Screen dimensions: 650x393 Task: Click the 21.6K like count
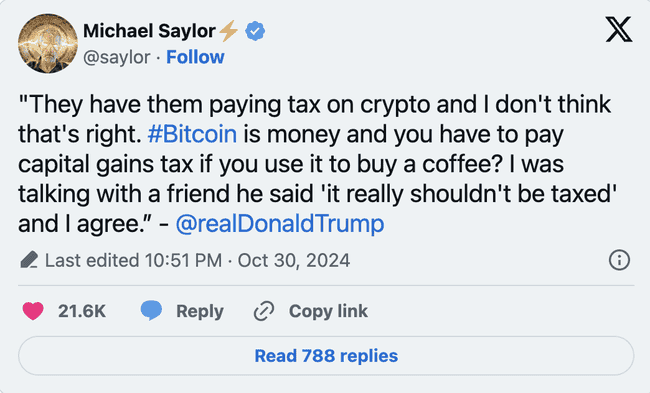click(82, 311)
